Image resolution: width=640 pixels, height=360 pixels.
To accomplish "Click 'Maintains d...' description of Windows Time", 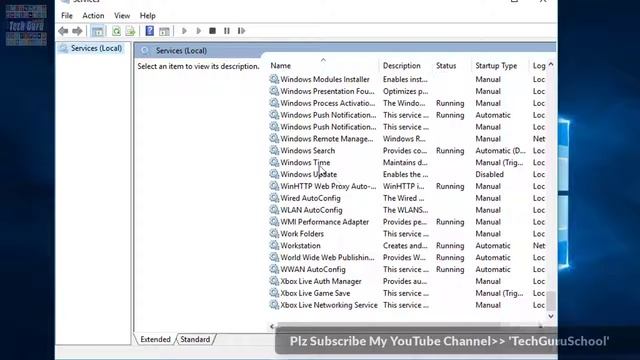I will 405,162.
